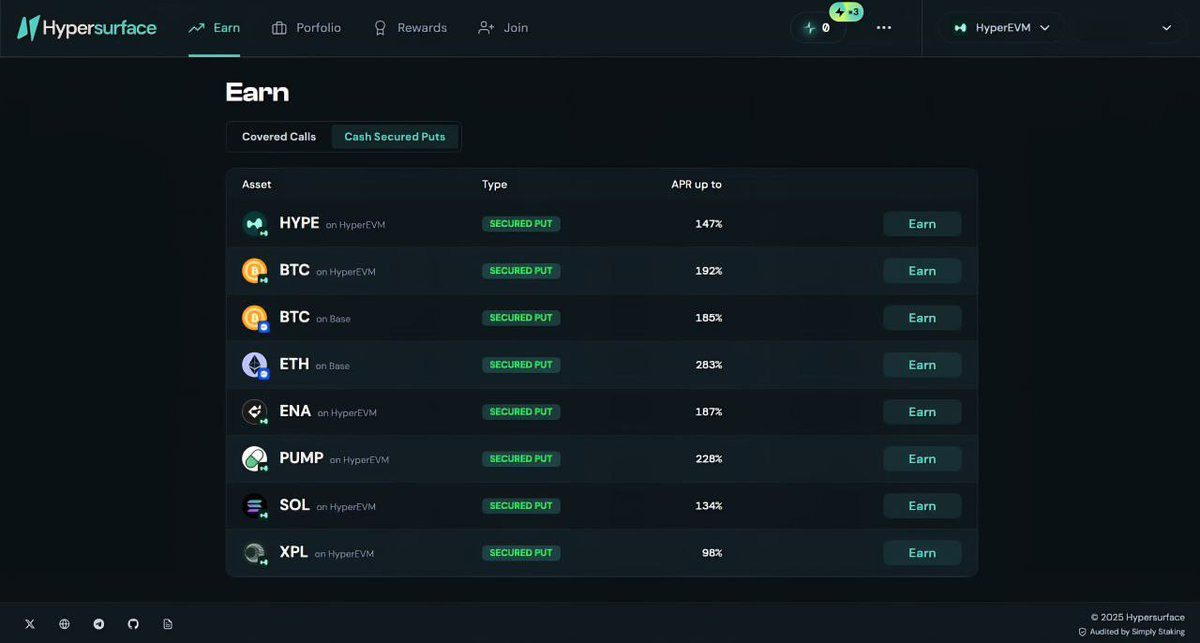Click the 98% APR value
The height and width of the screenshot is (643, 1200).
712,553
